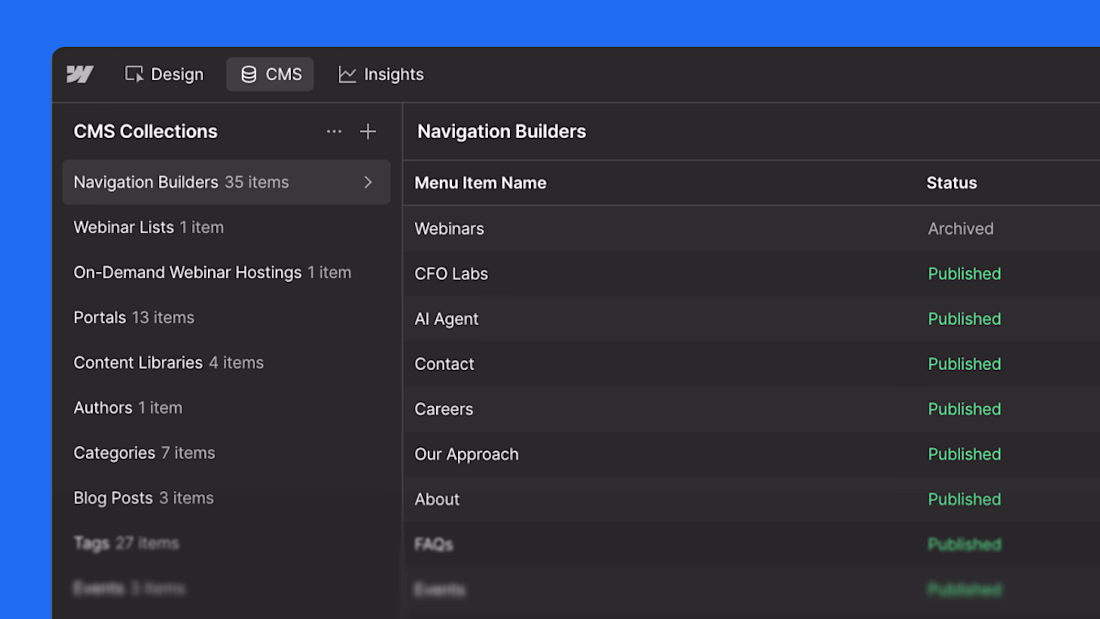Open the Tags collection
Viewport: 1100px width, 619px height.
pos(226,543)
